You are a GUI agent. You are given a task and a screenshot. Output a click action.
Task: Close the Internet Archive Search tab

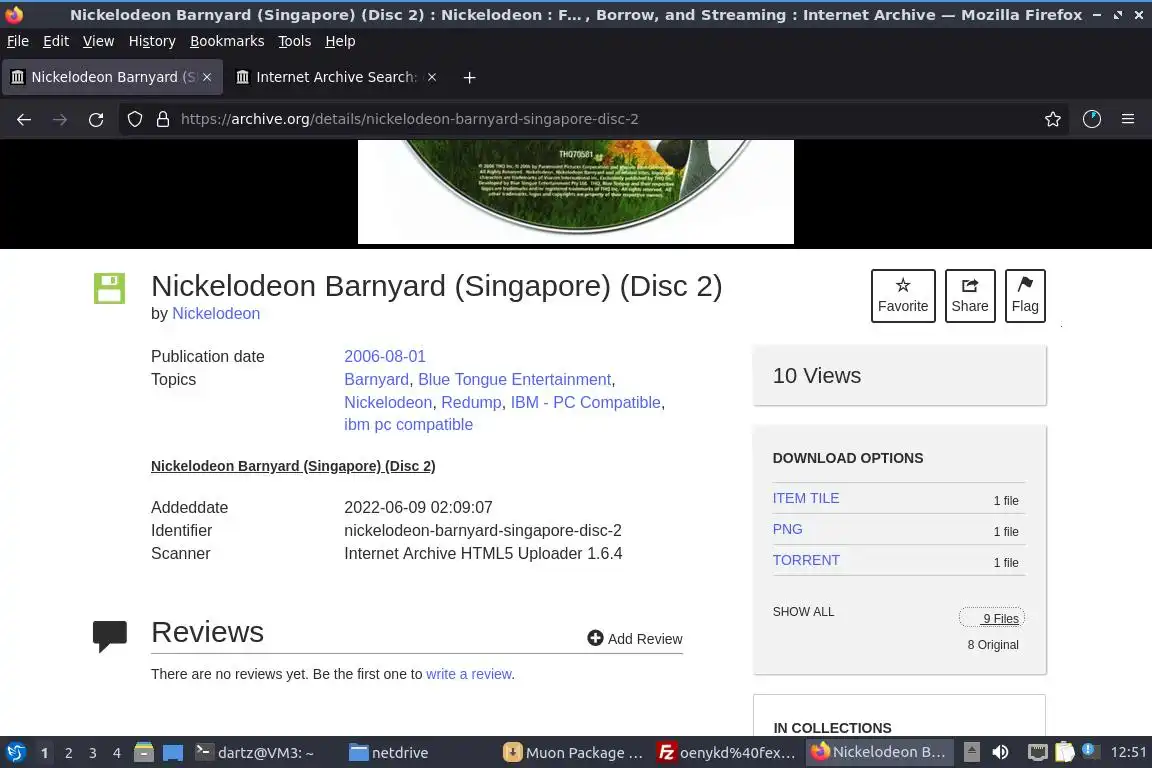(432, 77)
